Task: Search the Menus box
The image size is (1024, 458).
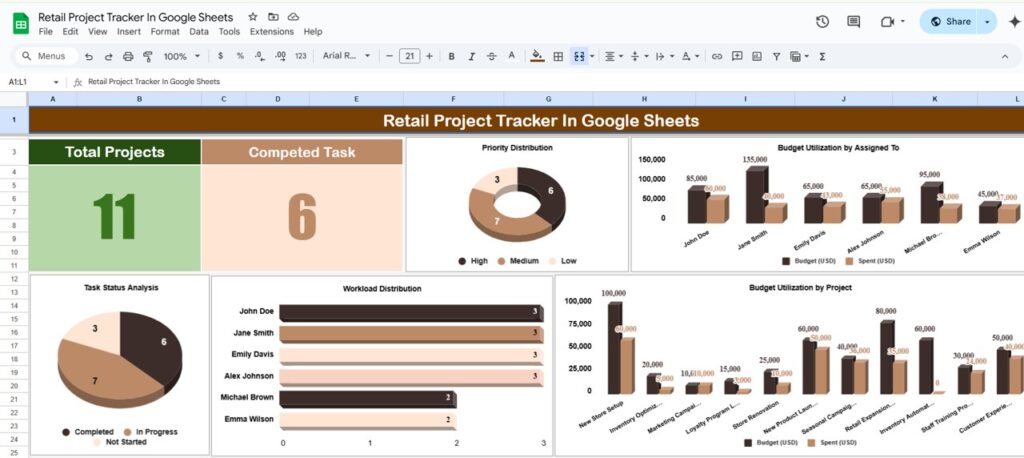Action: (x=44, y=56)
